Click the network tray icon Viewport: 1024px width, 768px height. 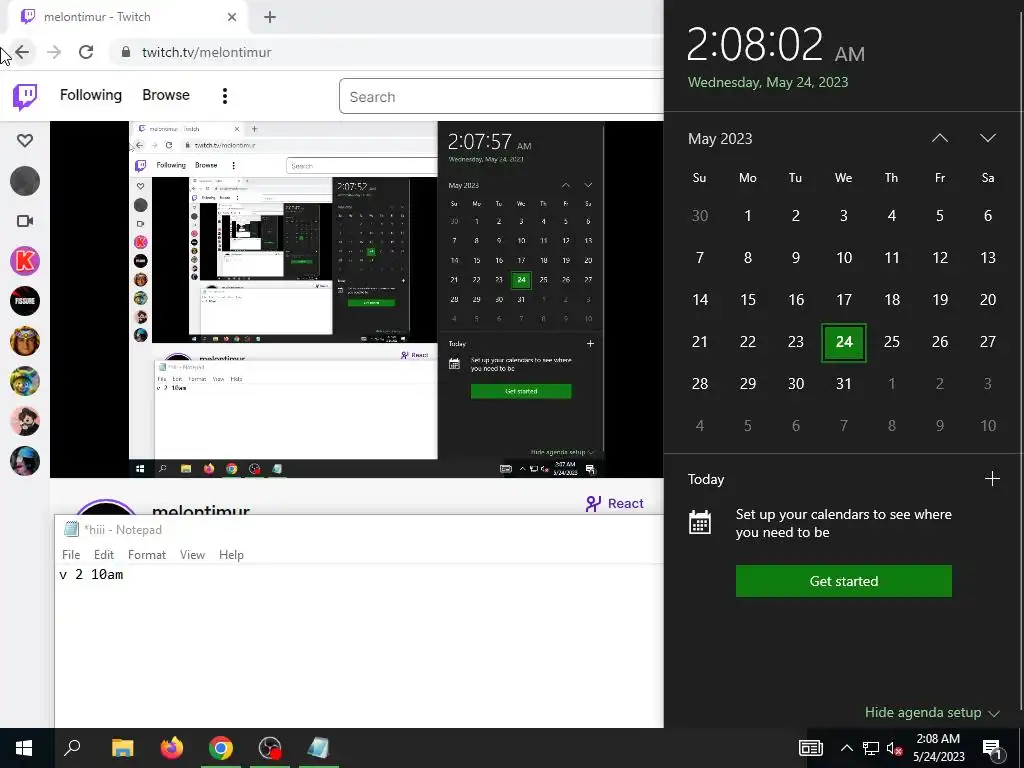pos(871,748)
